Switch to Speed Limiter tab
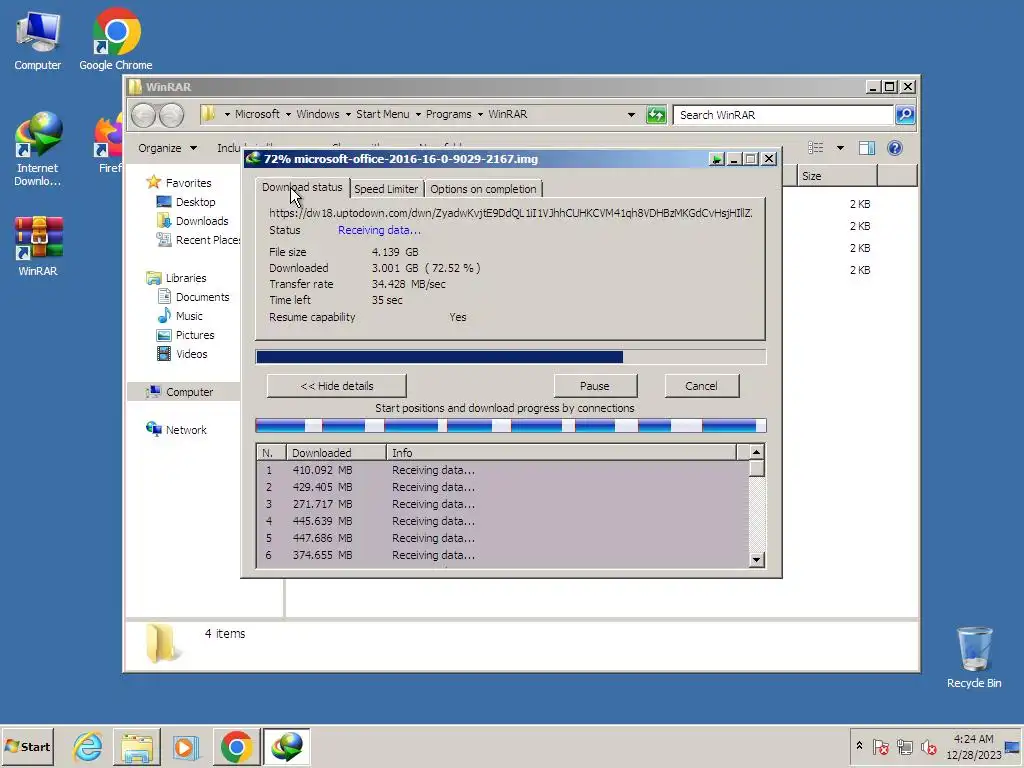1024x768 pixels. point(386,189)
